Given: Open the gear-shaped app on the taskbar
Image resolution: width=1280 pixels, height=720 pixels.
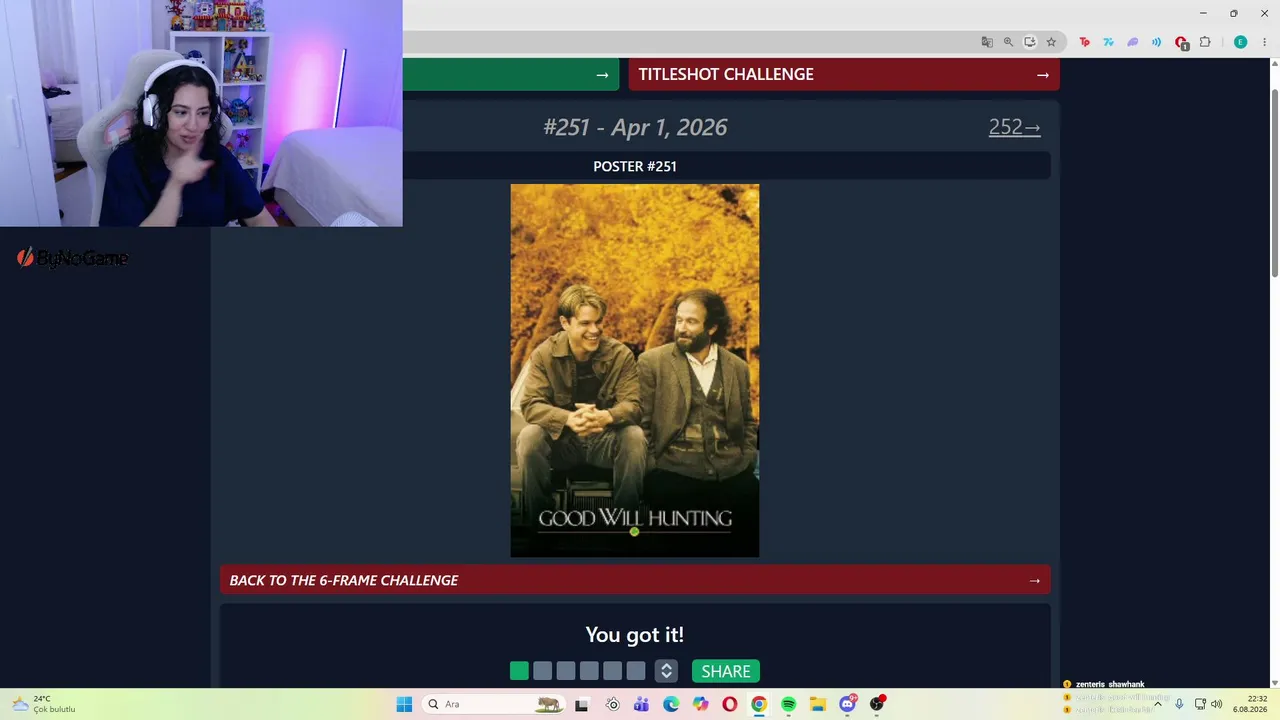Looking at the screenshot, I should (612, 704).
